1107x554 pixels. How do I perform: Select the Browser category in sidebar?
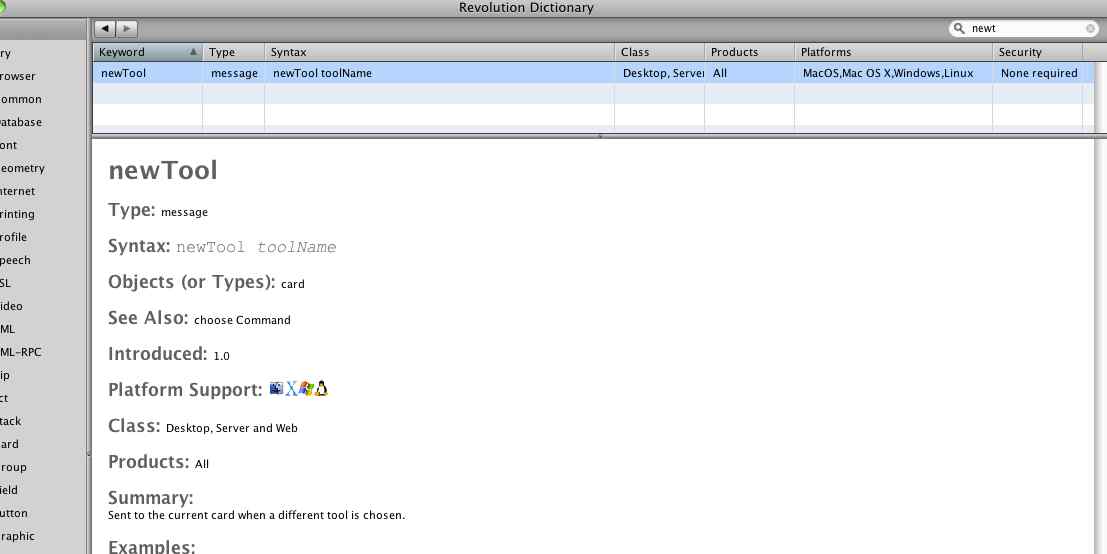[18, 76]
